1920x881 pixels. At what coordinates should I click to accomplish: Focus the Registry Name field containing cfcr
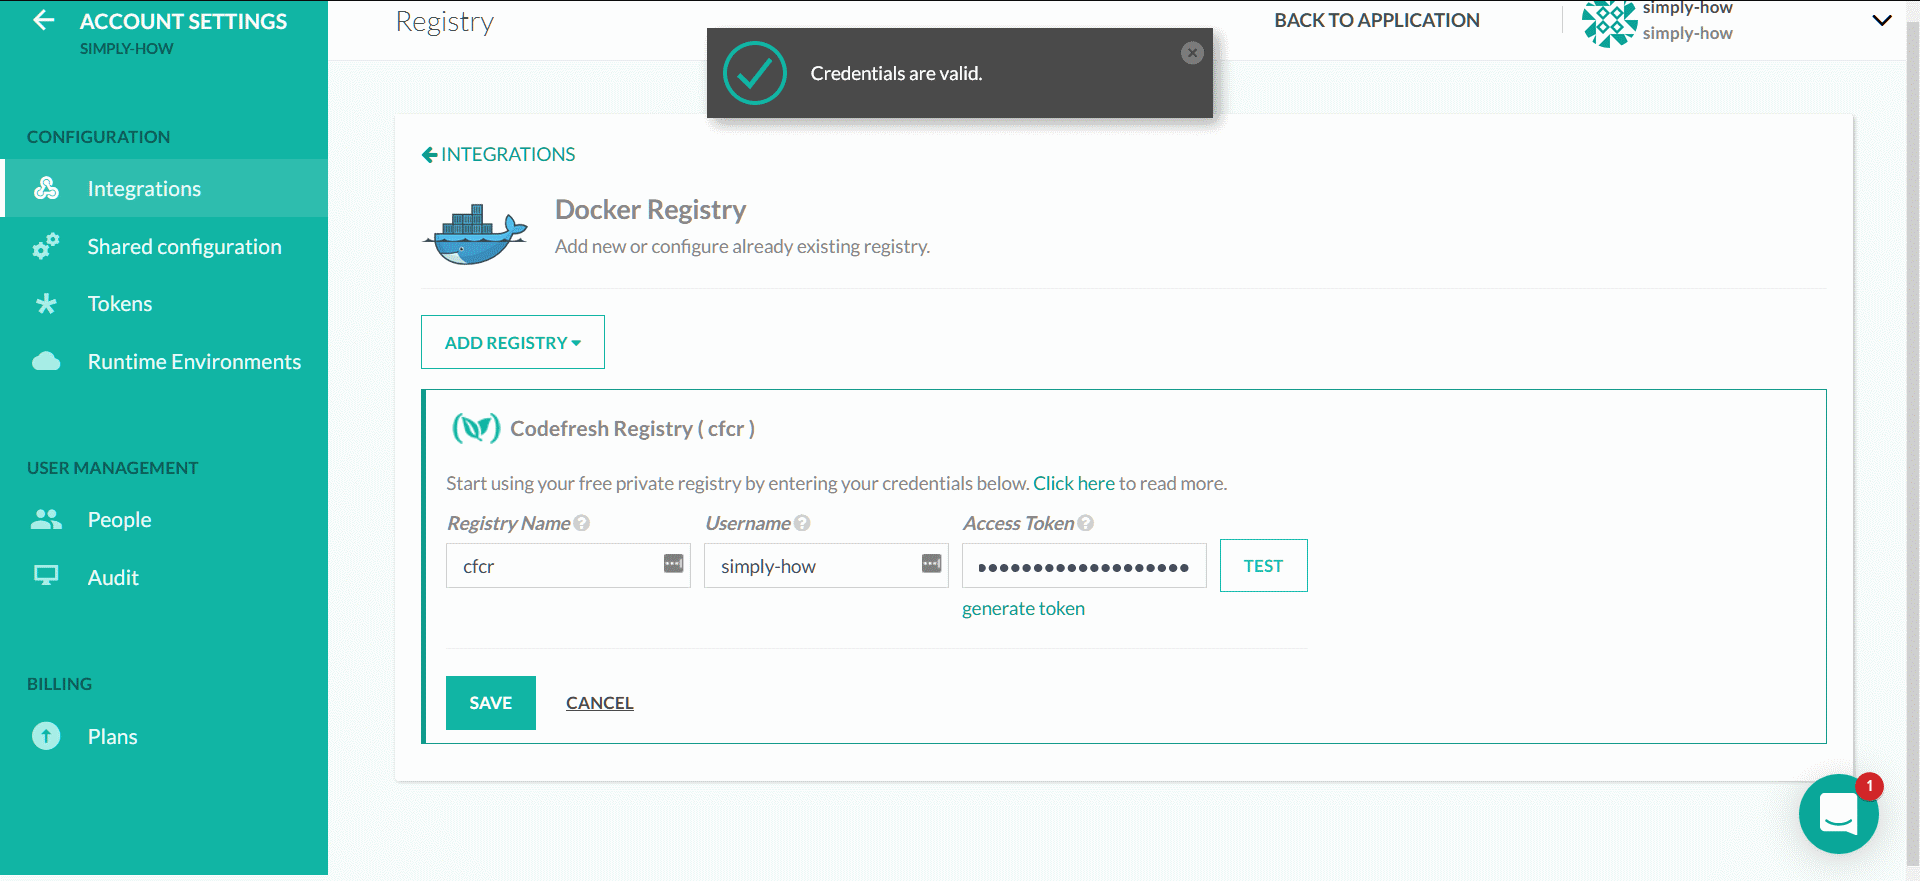coord(568,566)
